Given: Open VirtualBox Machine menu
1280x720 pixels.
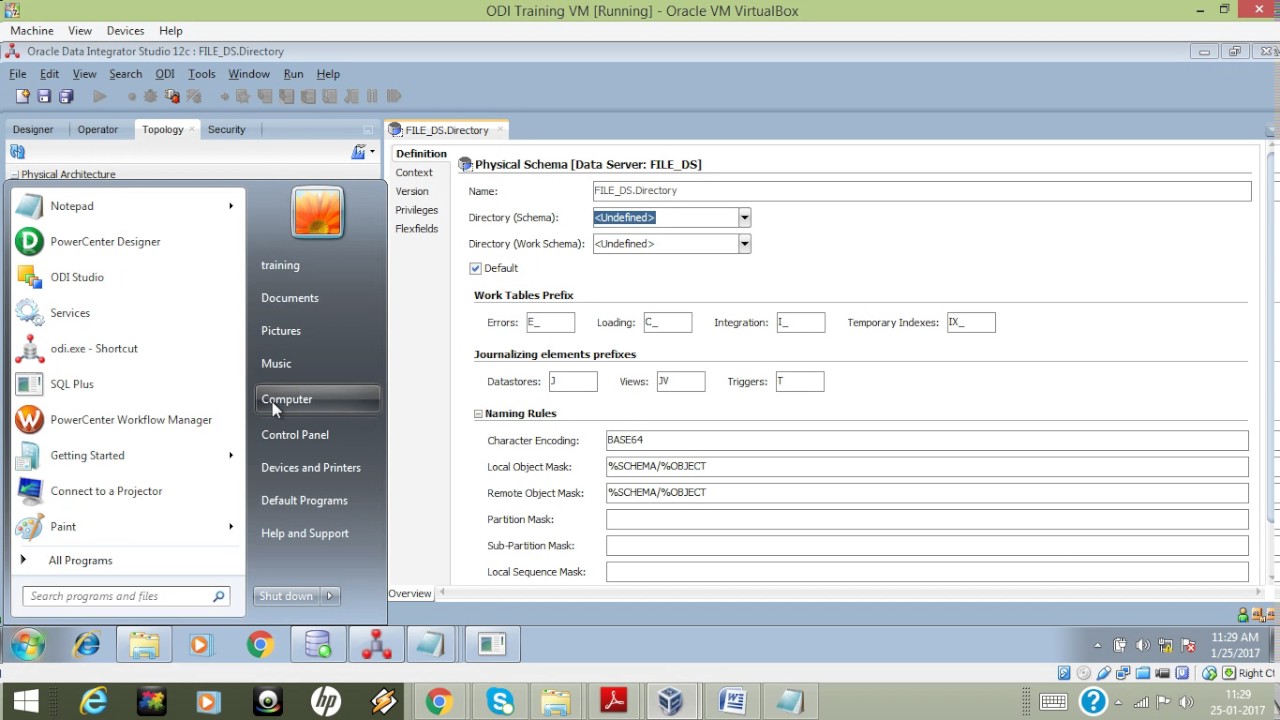Looking at the screenshot, I should click(32, 31).
